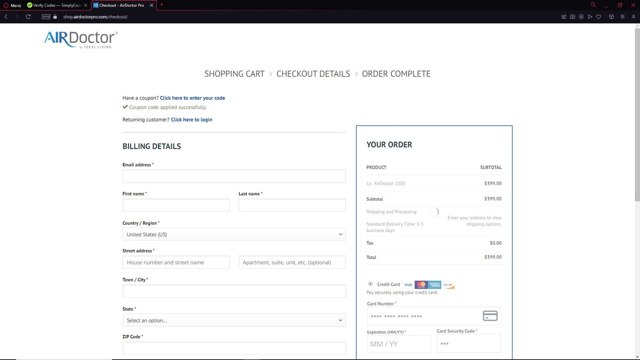The width and height of the screenshot is (640, 360).
Task: Click the YOUR ORDER heading
Action: click(389, 144)
